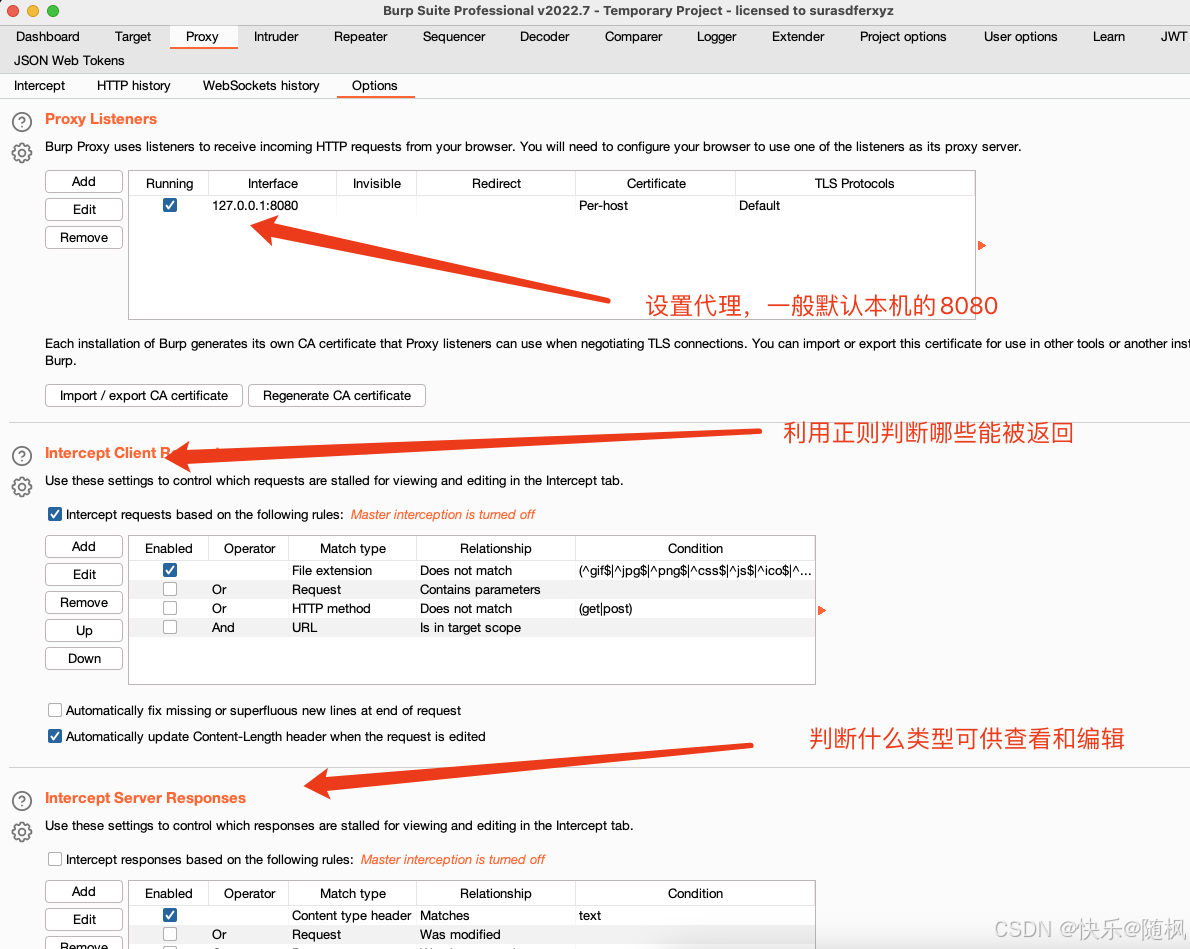Image resolution: width=1190 pixels, height=949 pixels.
Task: Expand the client request rules side arrow
Action: [x=821, y=610]
